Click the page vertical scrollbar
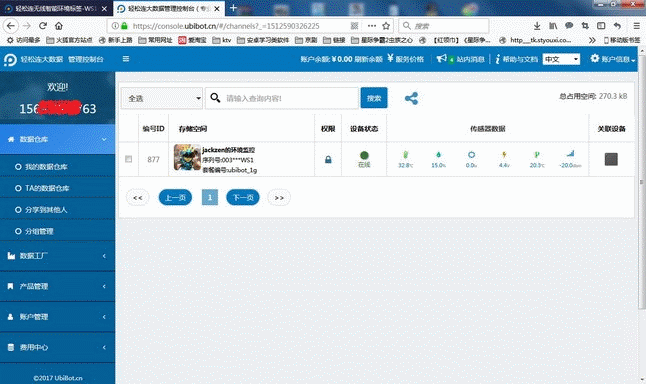The image size is (646, 384). [x=642, y=181]
